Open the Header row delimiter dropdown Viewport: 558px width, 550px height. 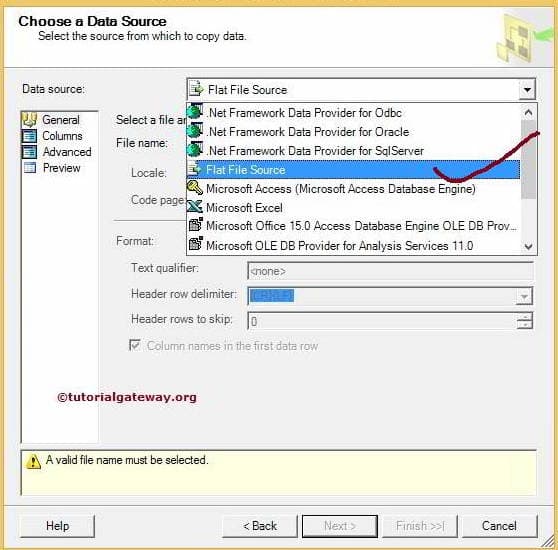click(524, 296)
